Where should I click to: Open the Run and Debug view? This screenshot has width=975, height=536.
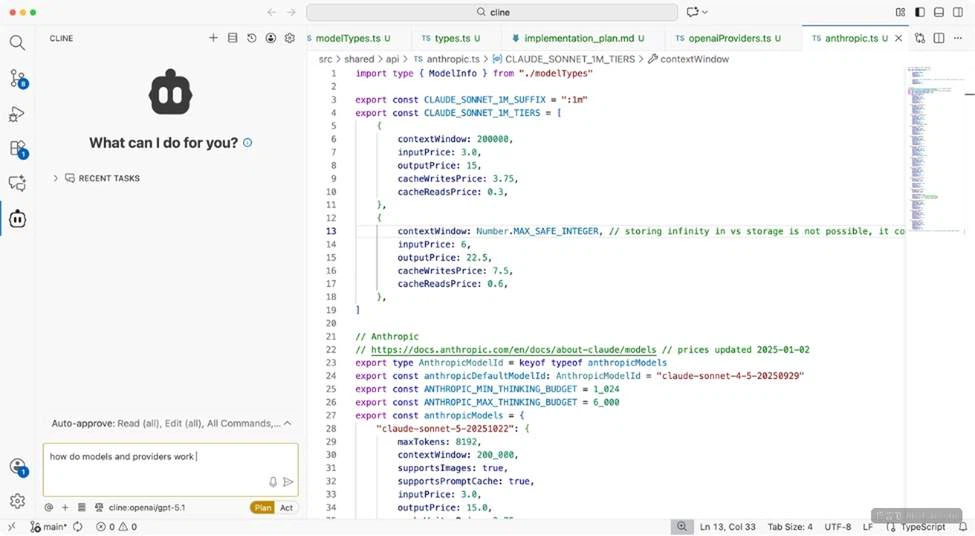click(17, 114)
